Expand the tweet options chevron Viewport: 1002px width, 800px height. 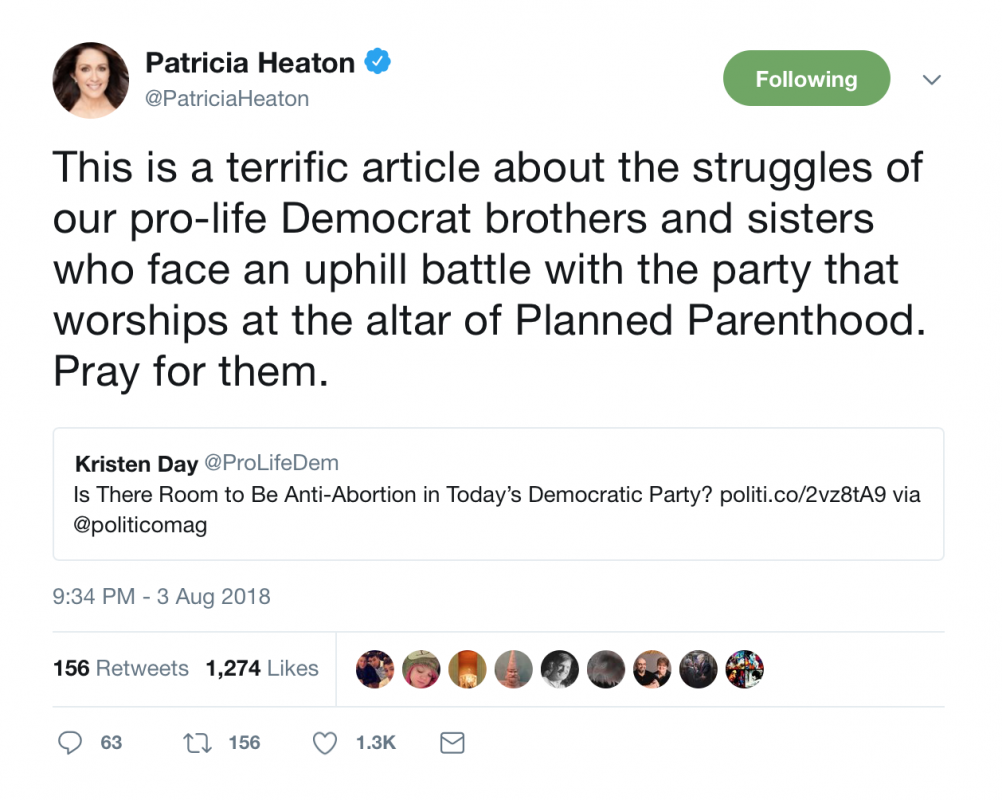point(932,80)
